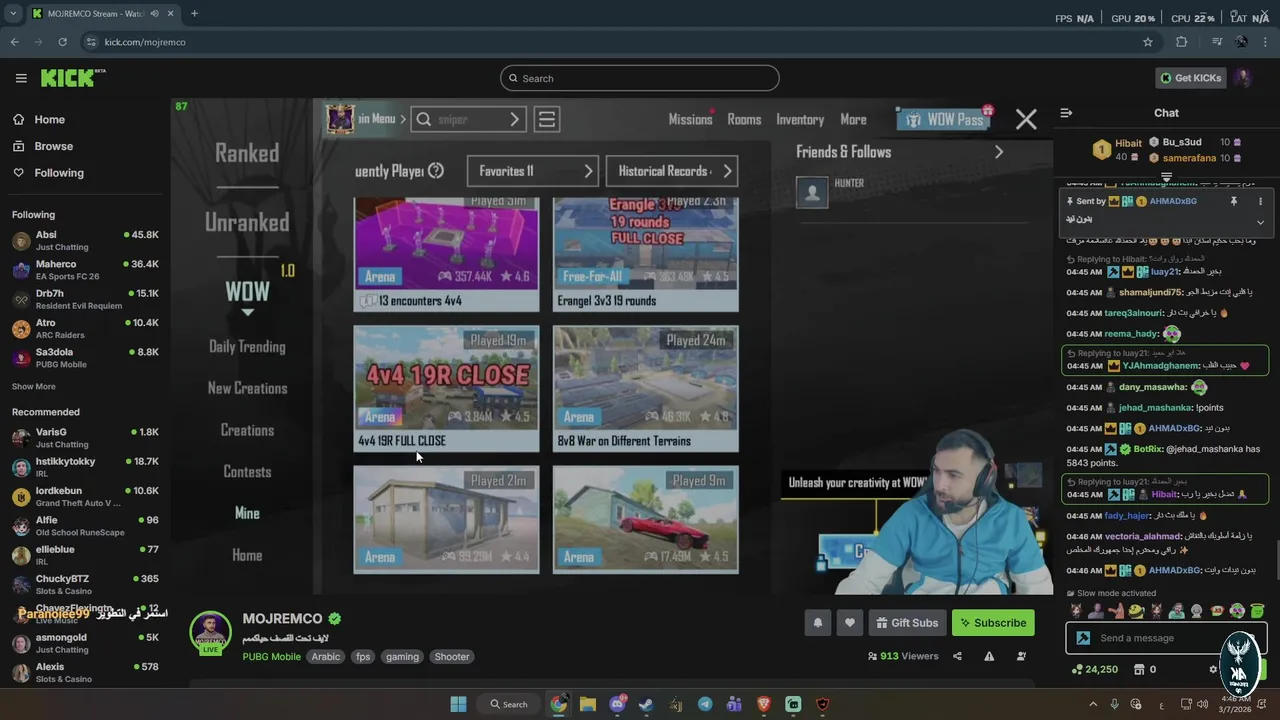Click the Get KICKs button

[1190, 78]
